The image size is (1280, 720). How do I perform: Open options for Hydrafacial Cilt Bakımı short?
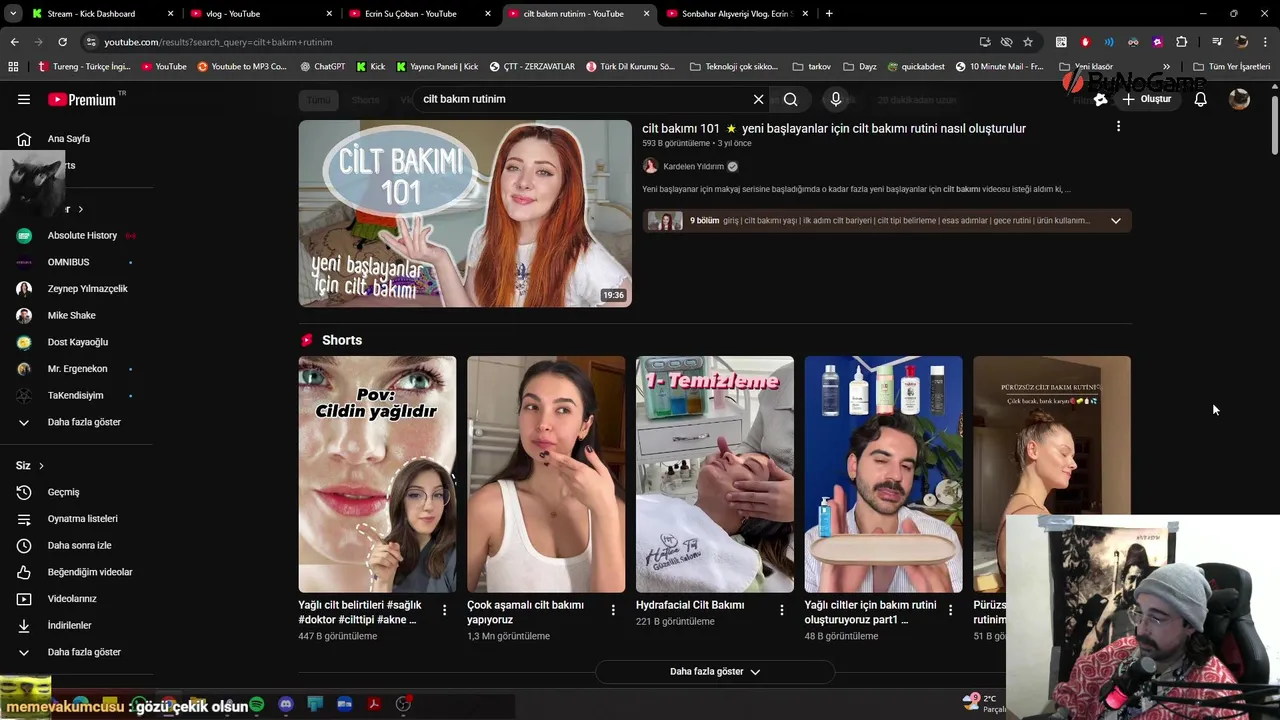click(x=782, y=610)
